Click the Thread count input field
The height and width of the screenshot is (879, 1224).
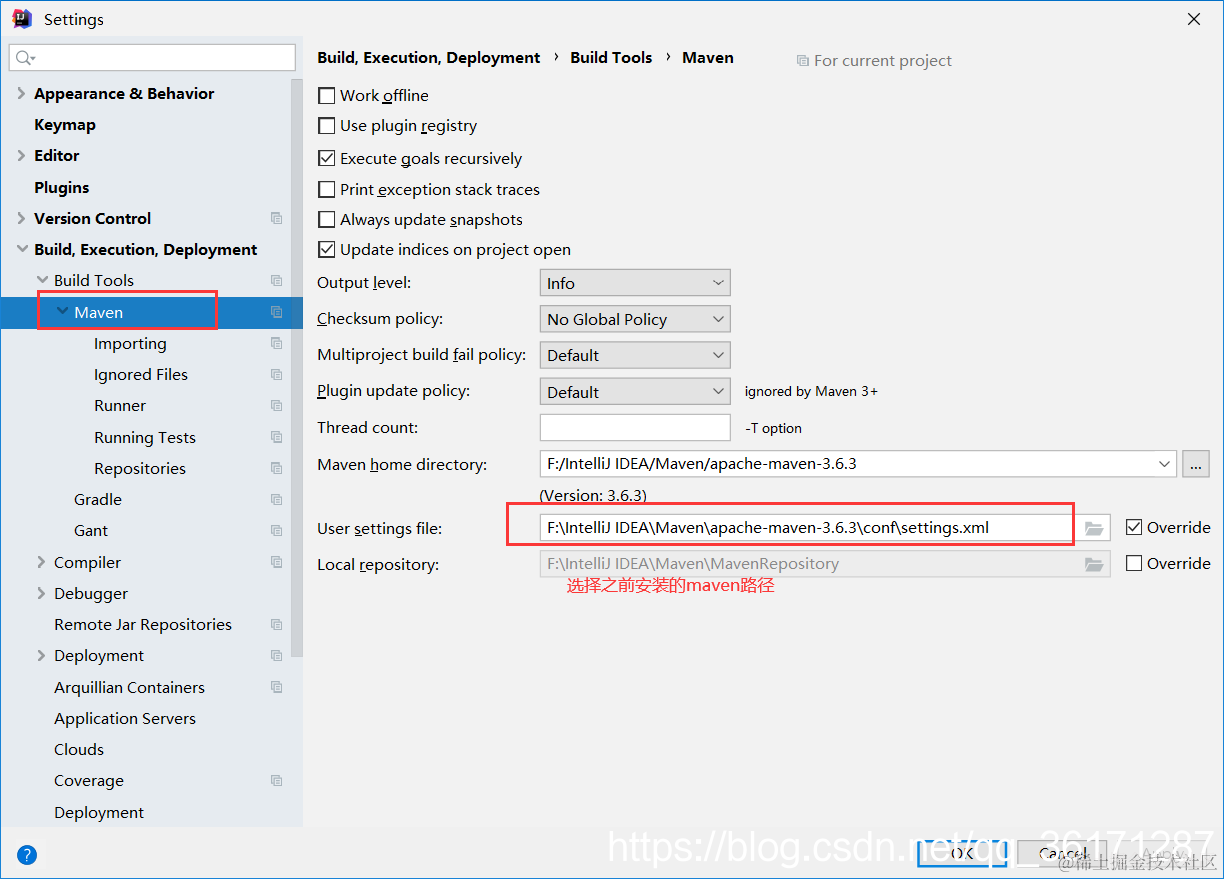[635, 427]
